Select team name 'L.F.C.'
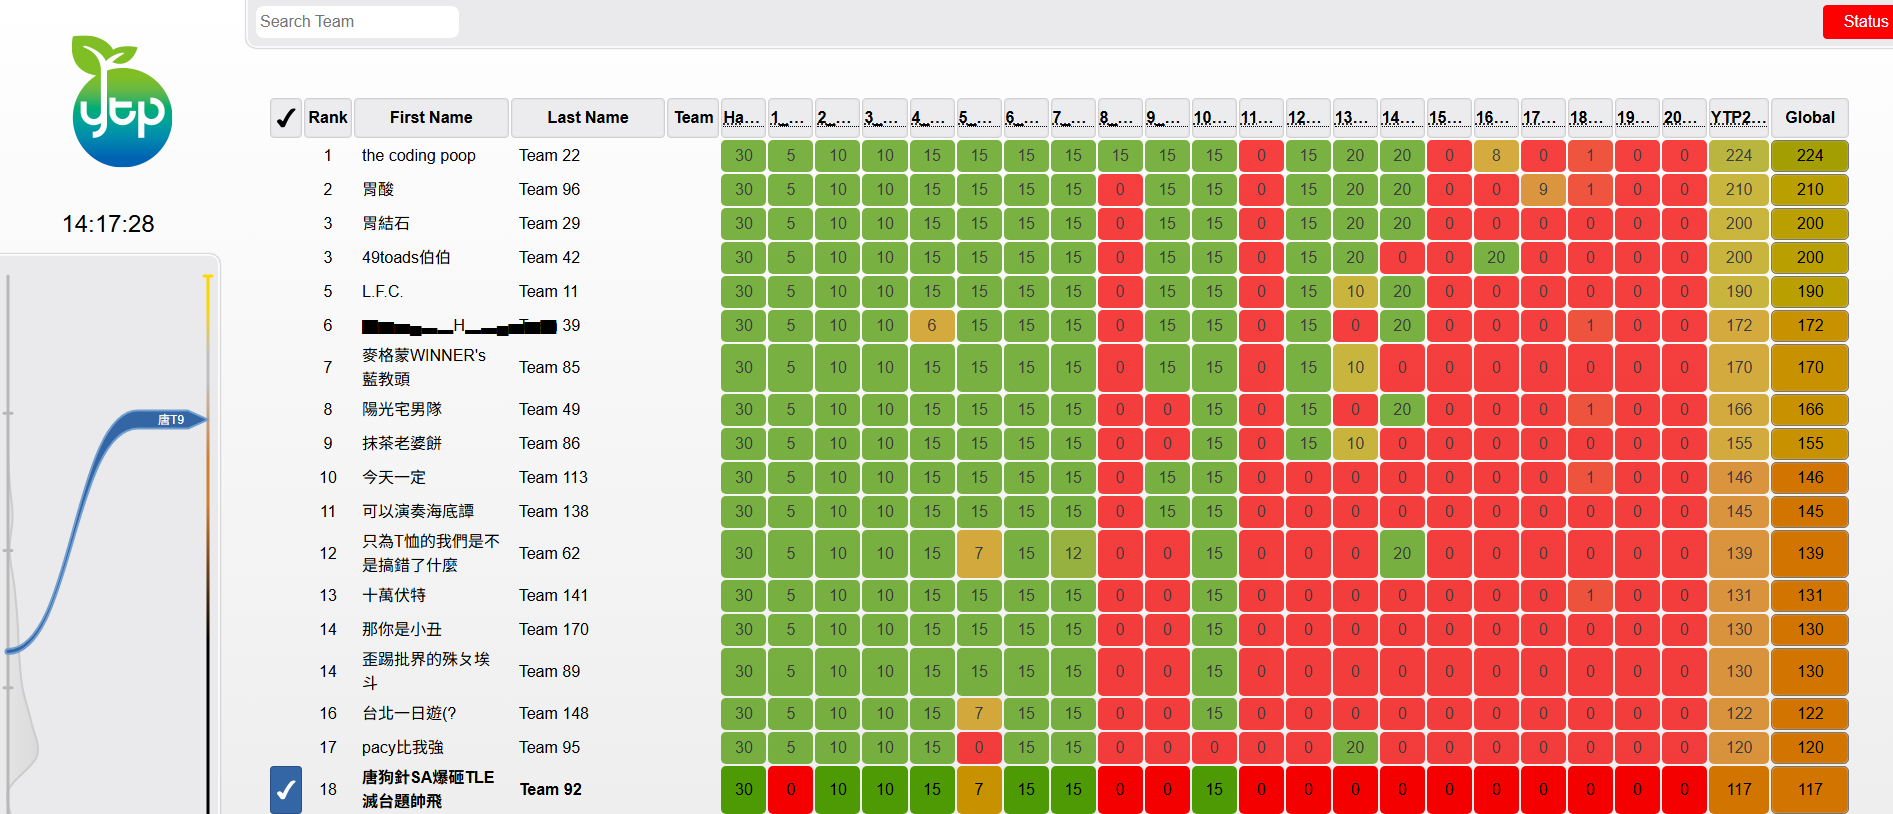The image size is (1893, 814). (382, 291)
